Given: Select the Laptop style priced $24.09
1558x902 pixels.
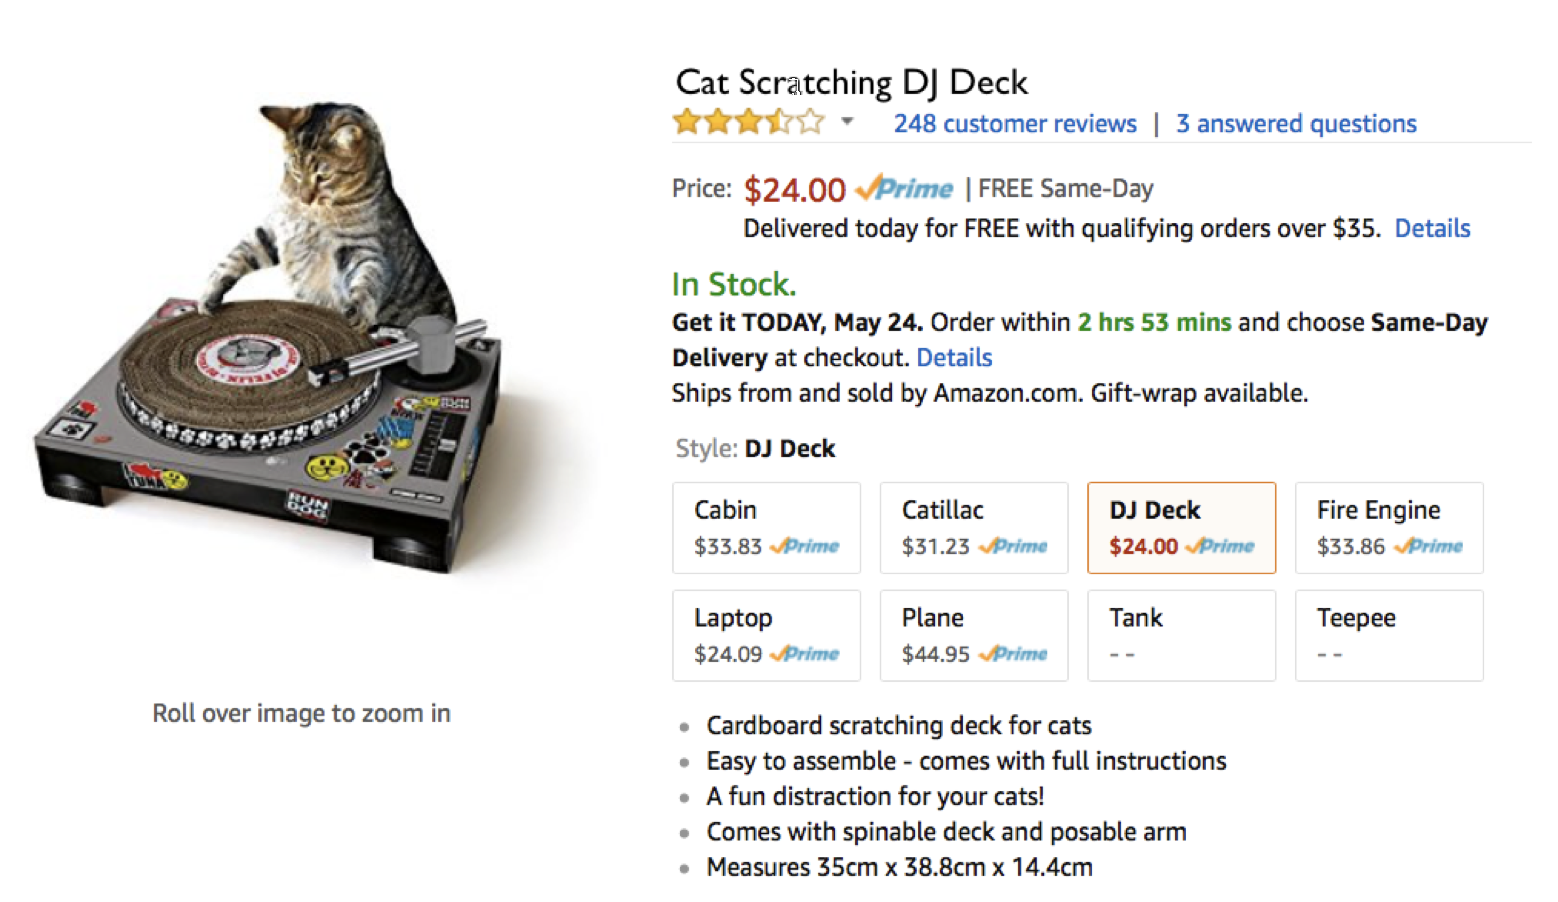Looking at the screenshot, I should coord(766,635).
